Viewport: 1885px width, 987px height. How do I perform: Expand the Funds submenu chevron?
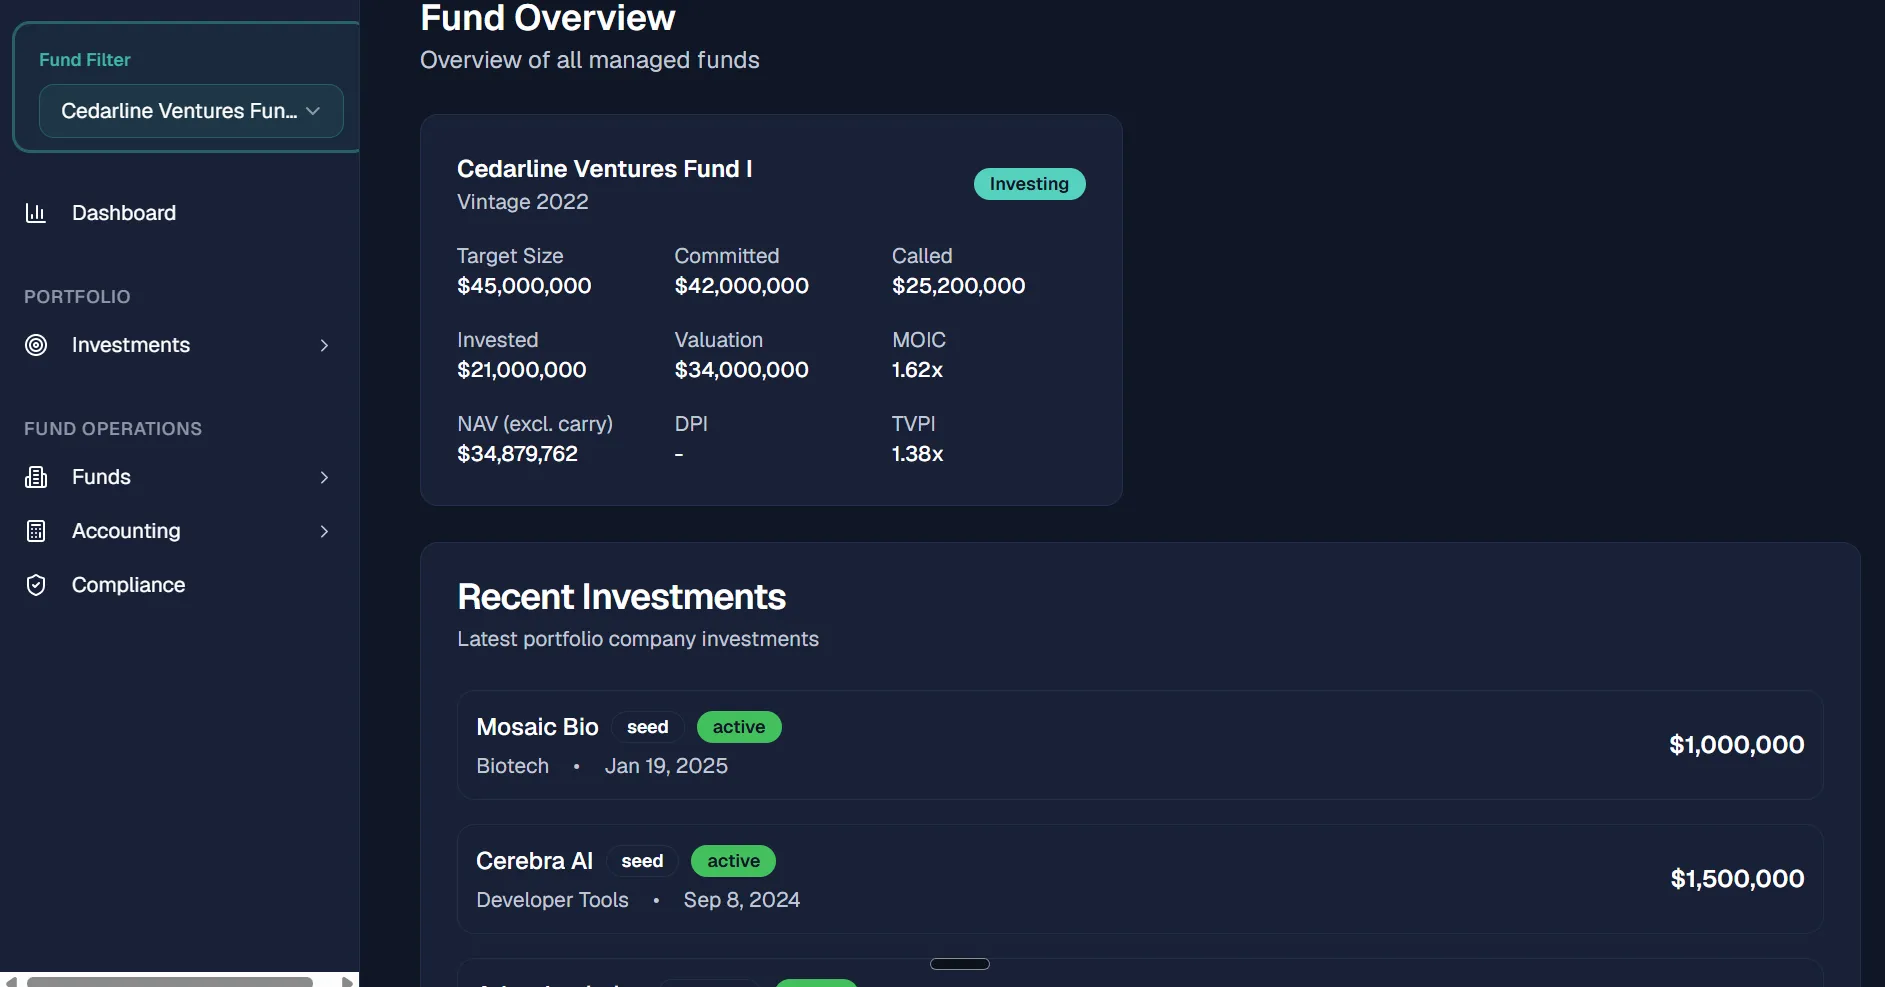pyautogui.click(x=324, y=477)
